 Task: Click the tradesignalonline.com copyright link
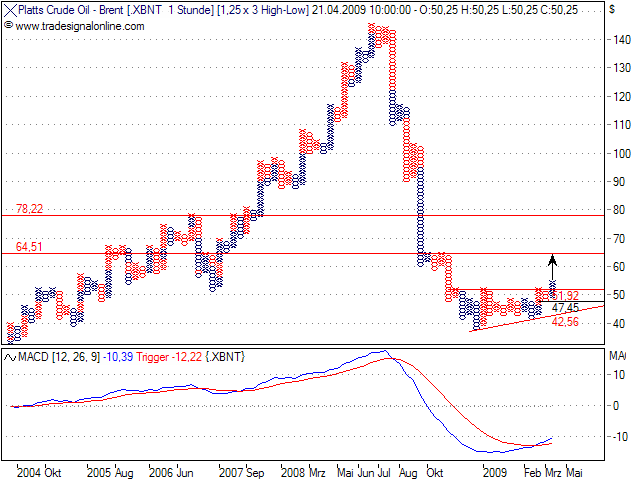click(68, 22)
